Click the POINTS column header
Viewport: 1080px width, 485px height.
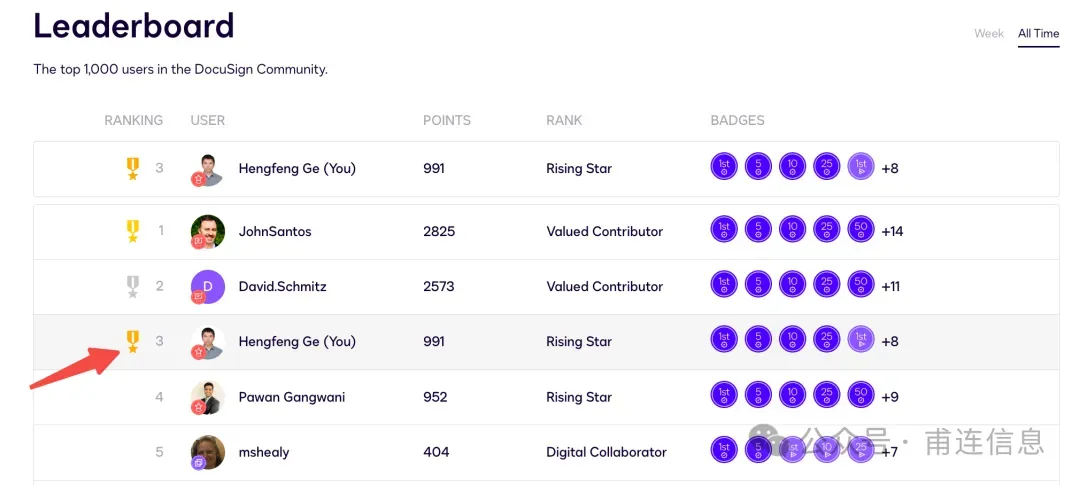[x=446, y=121]
